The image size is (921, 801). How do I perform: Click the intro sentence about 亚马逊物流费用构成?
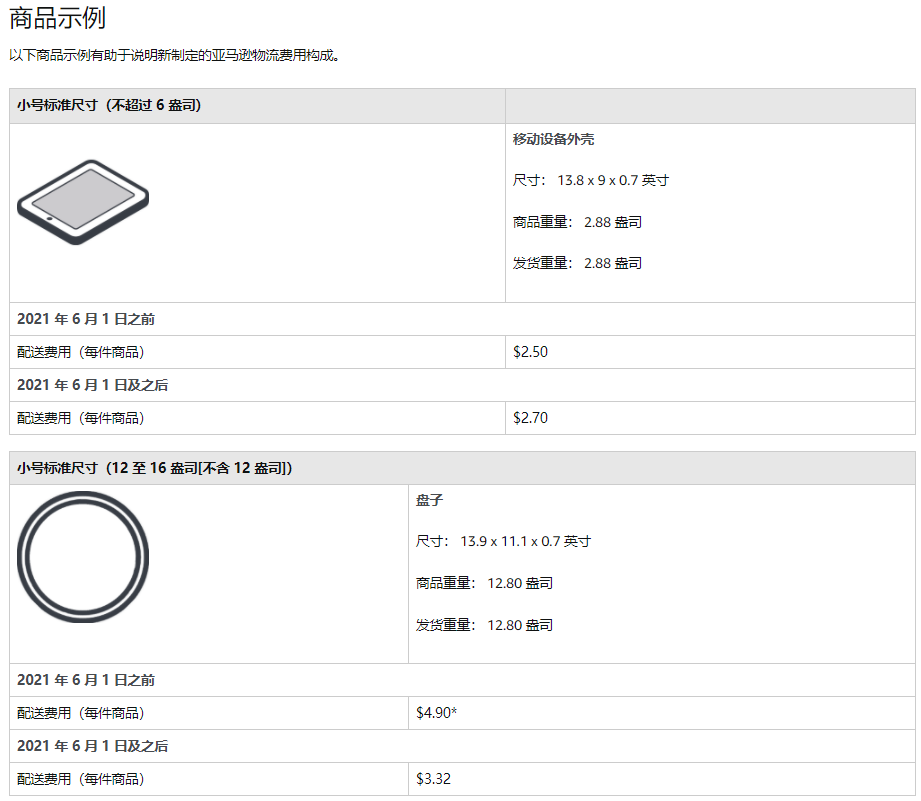click(175, 56)
